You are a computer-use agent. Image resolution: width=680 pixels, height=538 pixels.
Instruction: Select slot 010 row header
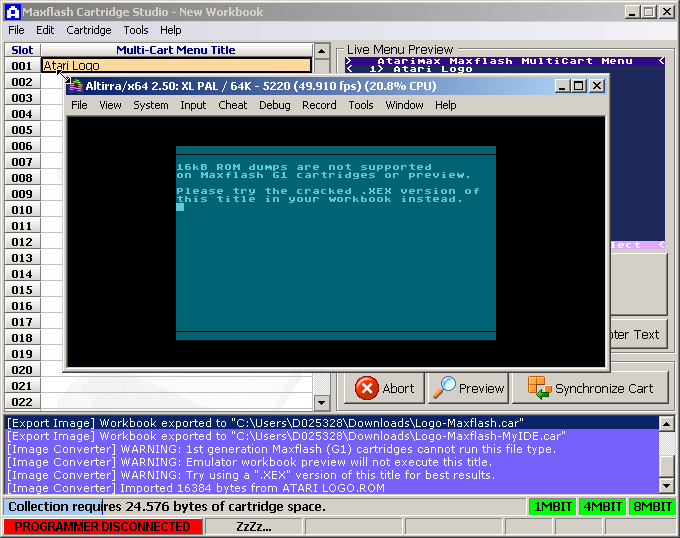coord(22,210)
